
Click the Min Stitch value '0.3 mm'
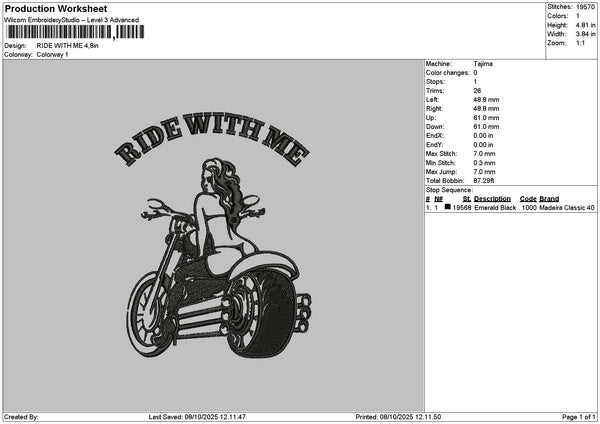coord(484,163)
